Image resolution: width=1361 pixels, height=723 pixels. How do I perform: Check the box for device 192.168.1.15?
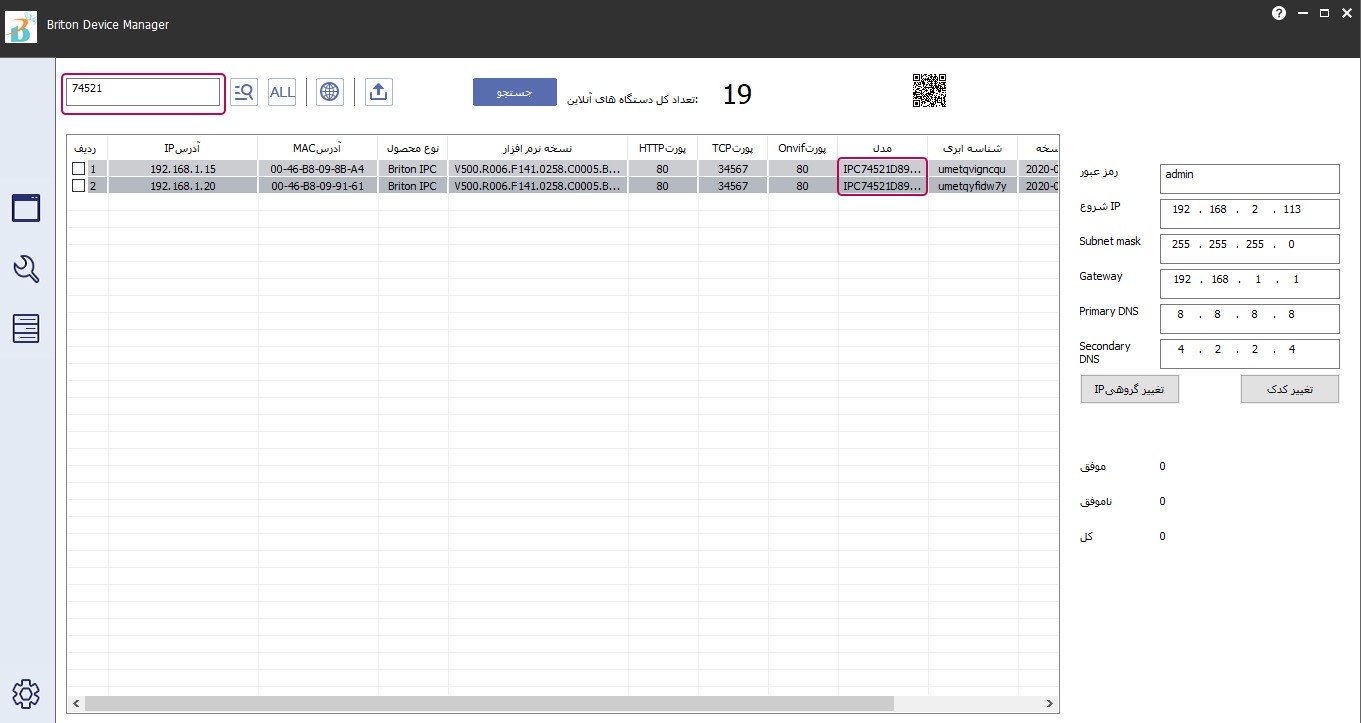78,169
